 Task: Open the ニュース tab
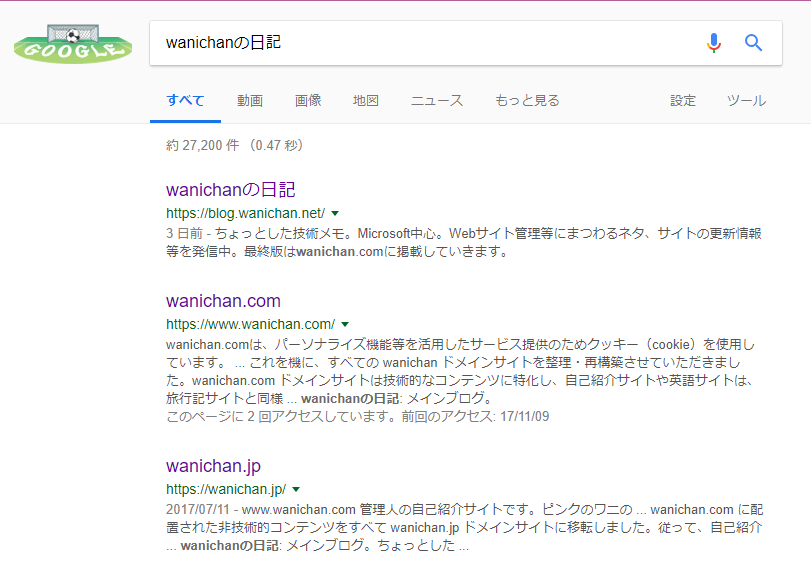click(437, 100)
